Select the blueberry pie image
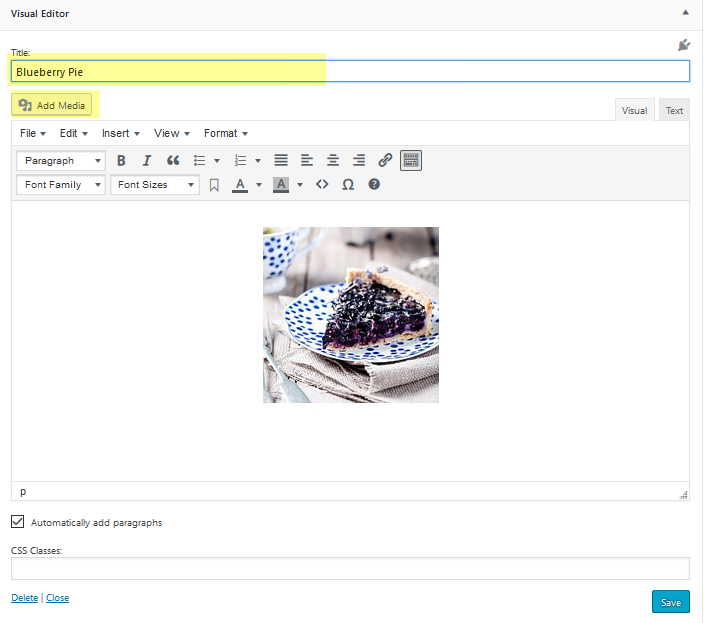The height and width of the screenshot is (623, 706). click(351, 315)
